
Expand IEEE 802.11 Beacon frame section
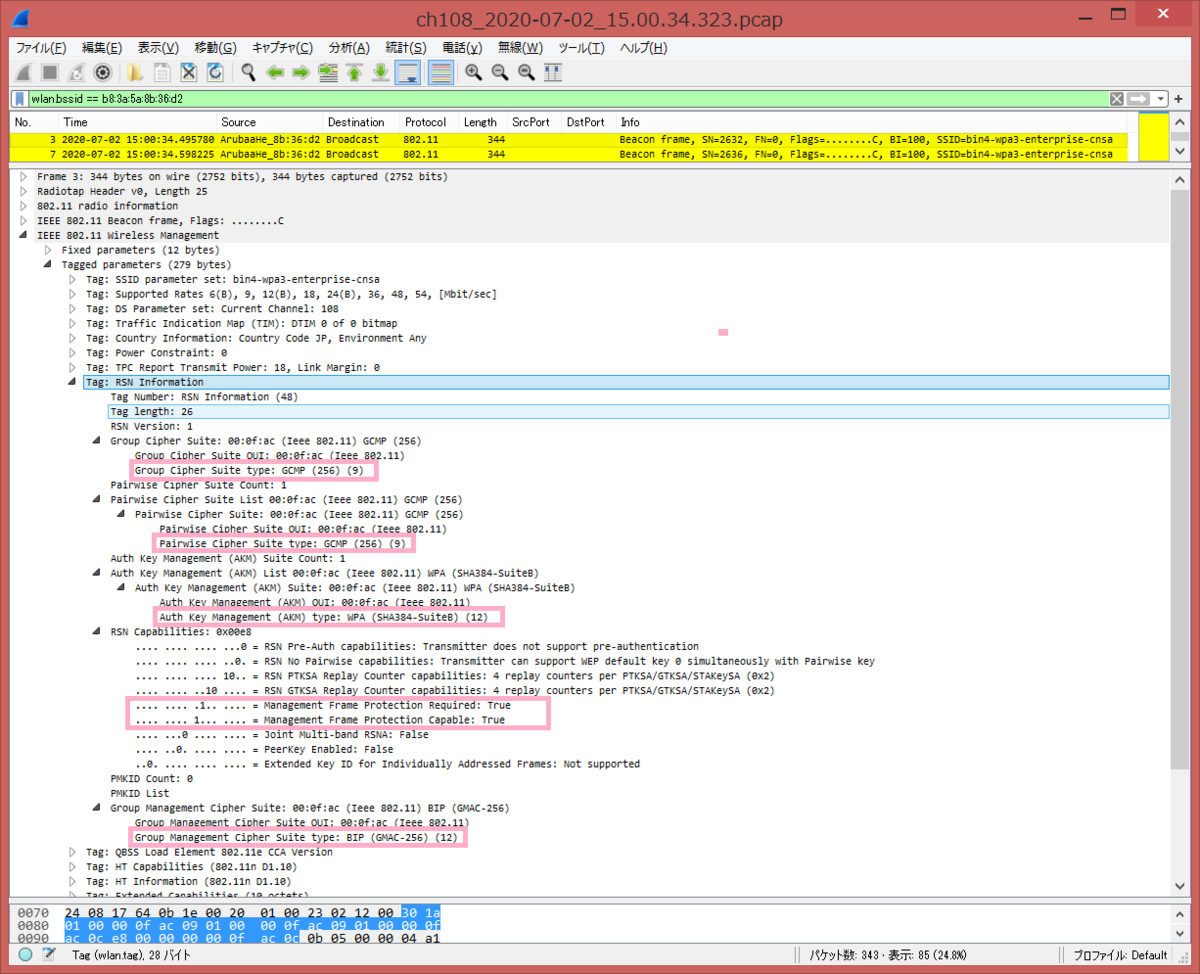[x=24, y=220]
